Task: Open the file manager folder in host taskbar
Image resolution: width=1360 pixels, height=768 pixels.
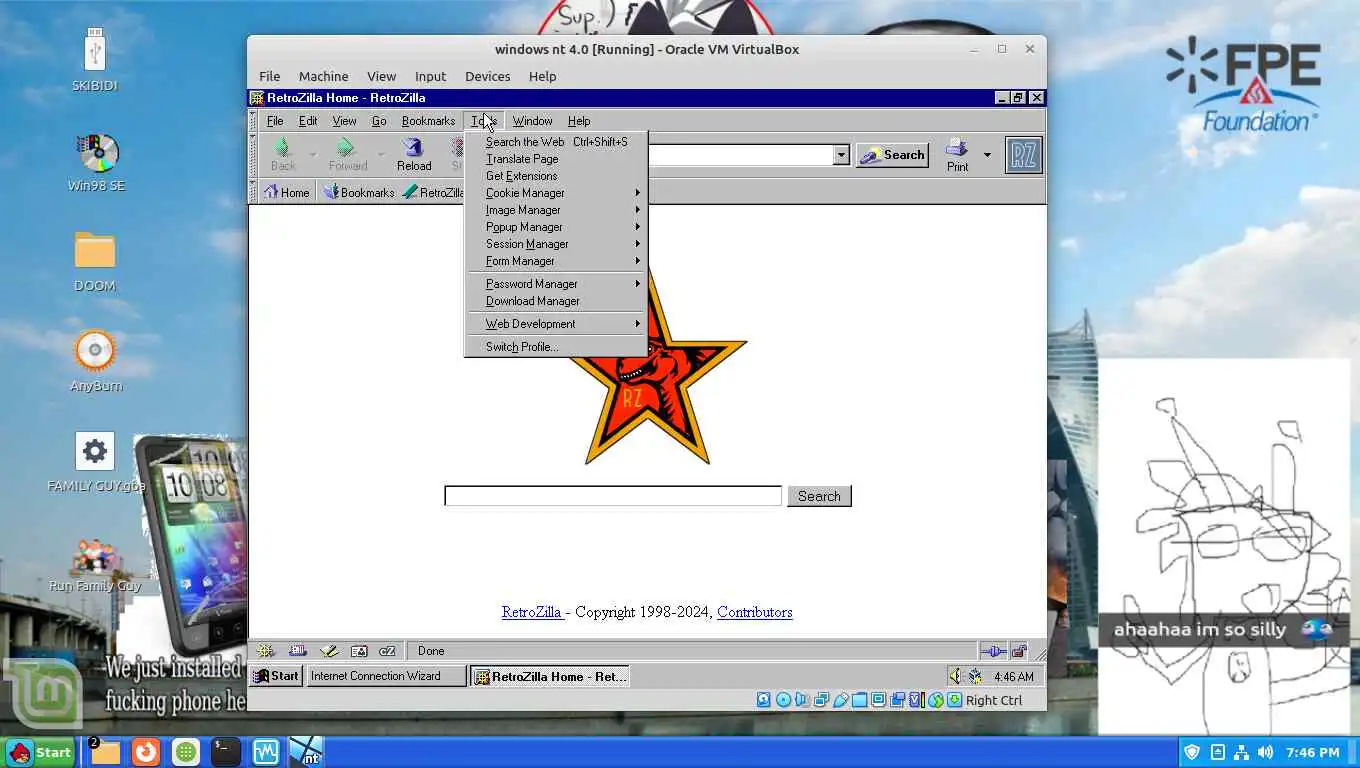Action: [x=105, y=752]
